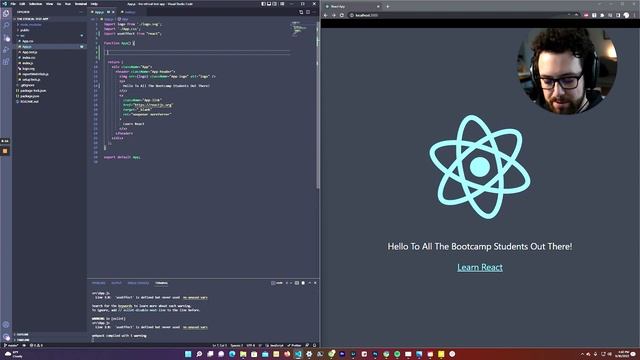
Task: Open a new browser tab with plus
Action: pyautogui.click(x=387, y=7)
